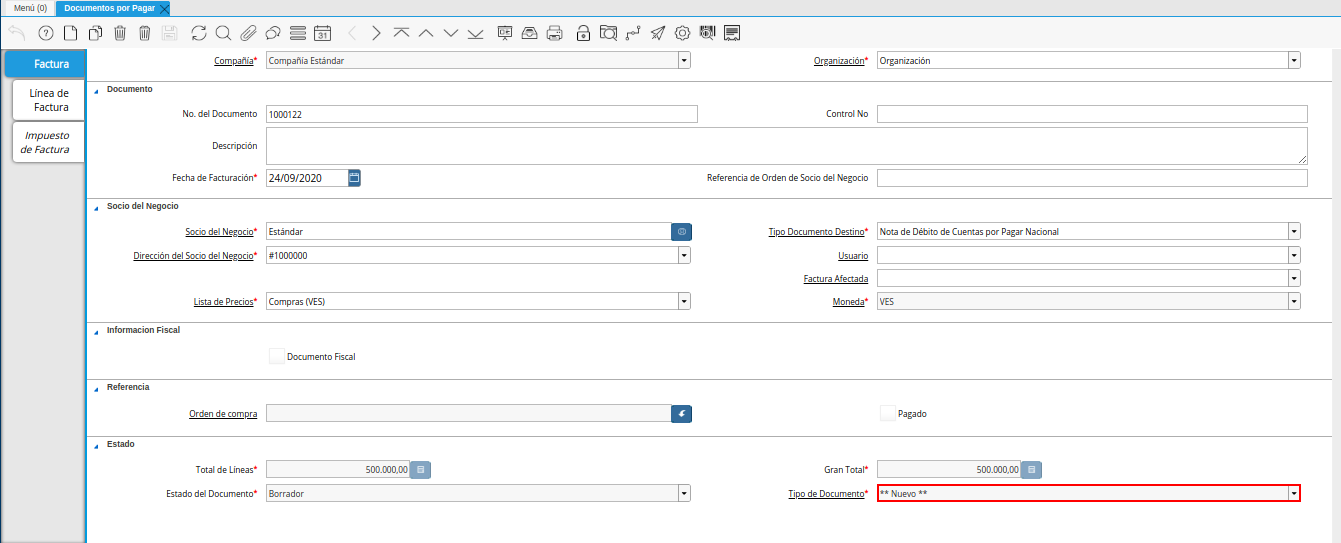This screenshot has width=1341, height=543.
Task: Click the Help question mark icon
Action: pos(45,33)
